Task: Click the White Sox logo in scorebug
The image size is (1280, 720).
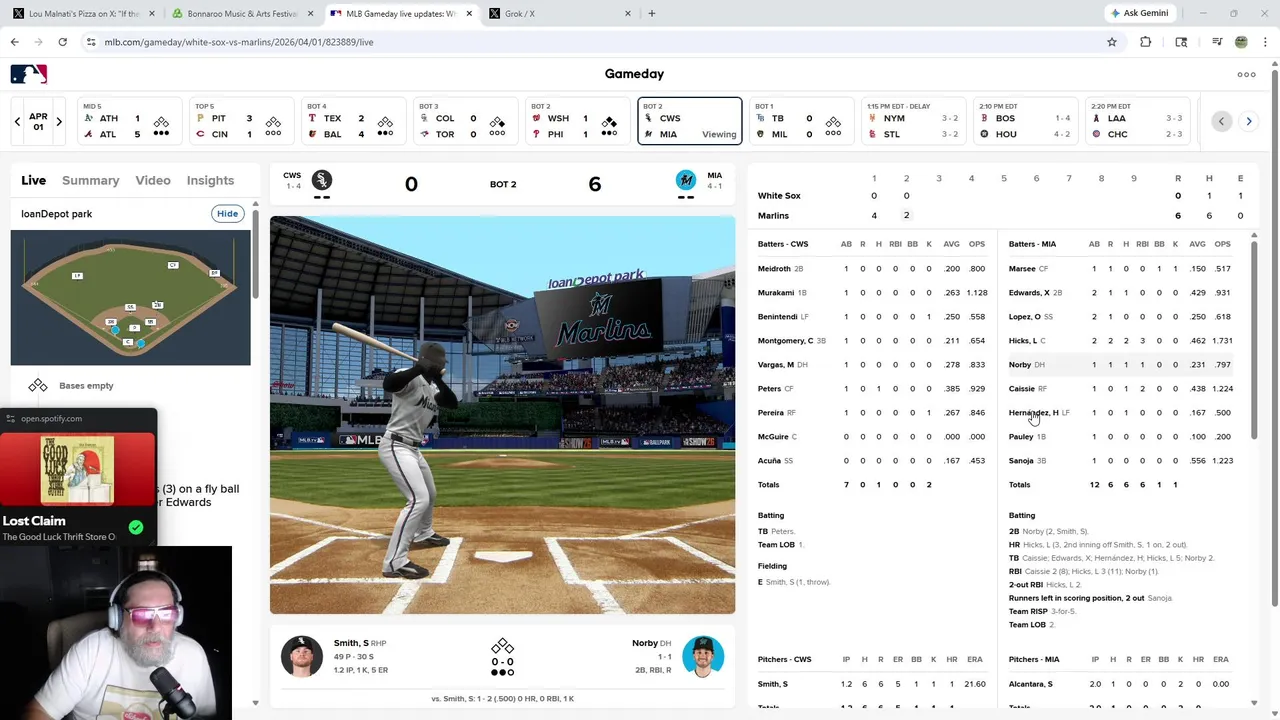Action: [321, 180]
